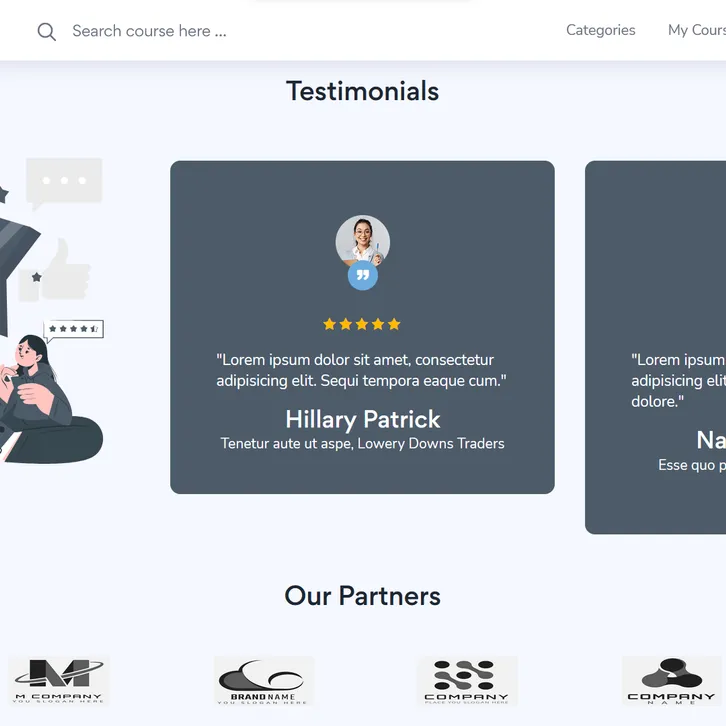Click the star rating speech bubble illustration

tap(73, 330)
